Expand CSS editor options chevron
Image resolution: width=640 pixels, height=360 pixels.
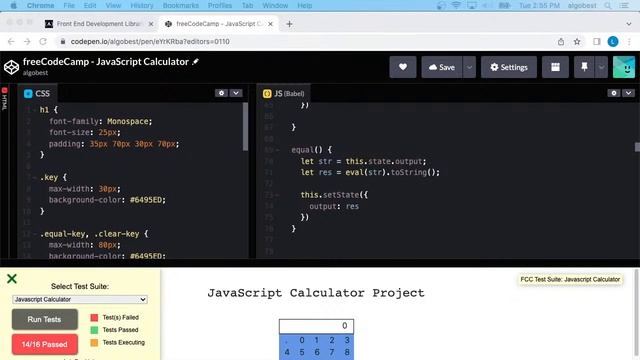point(236,93)
